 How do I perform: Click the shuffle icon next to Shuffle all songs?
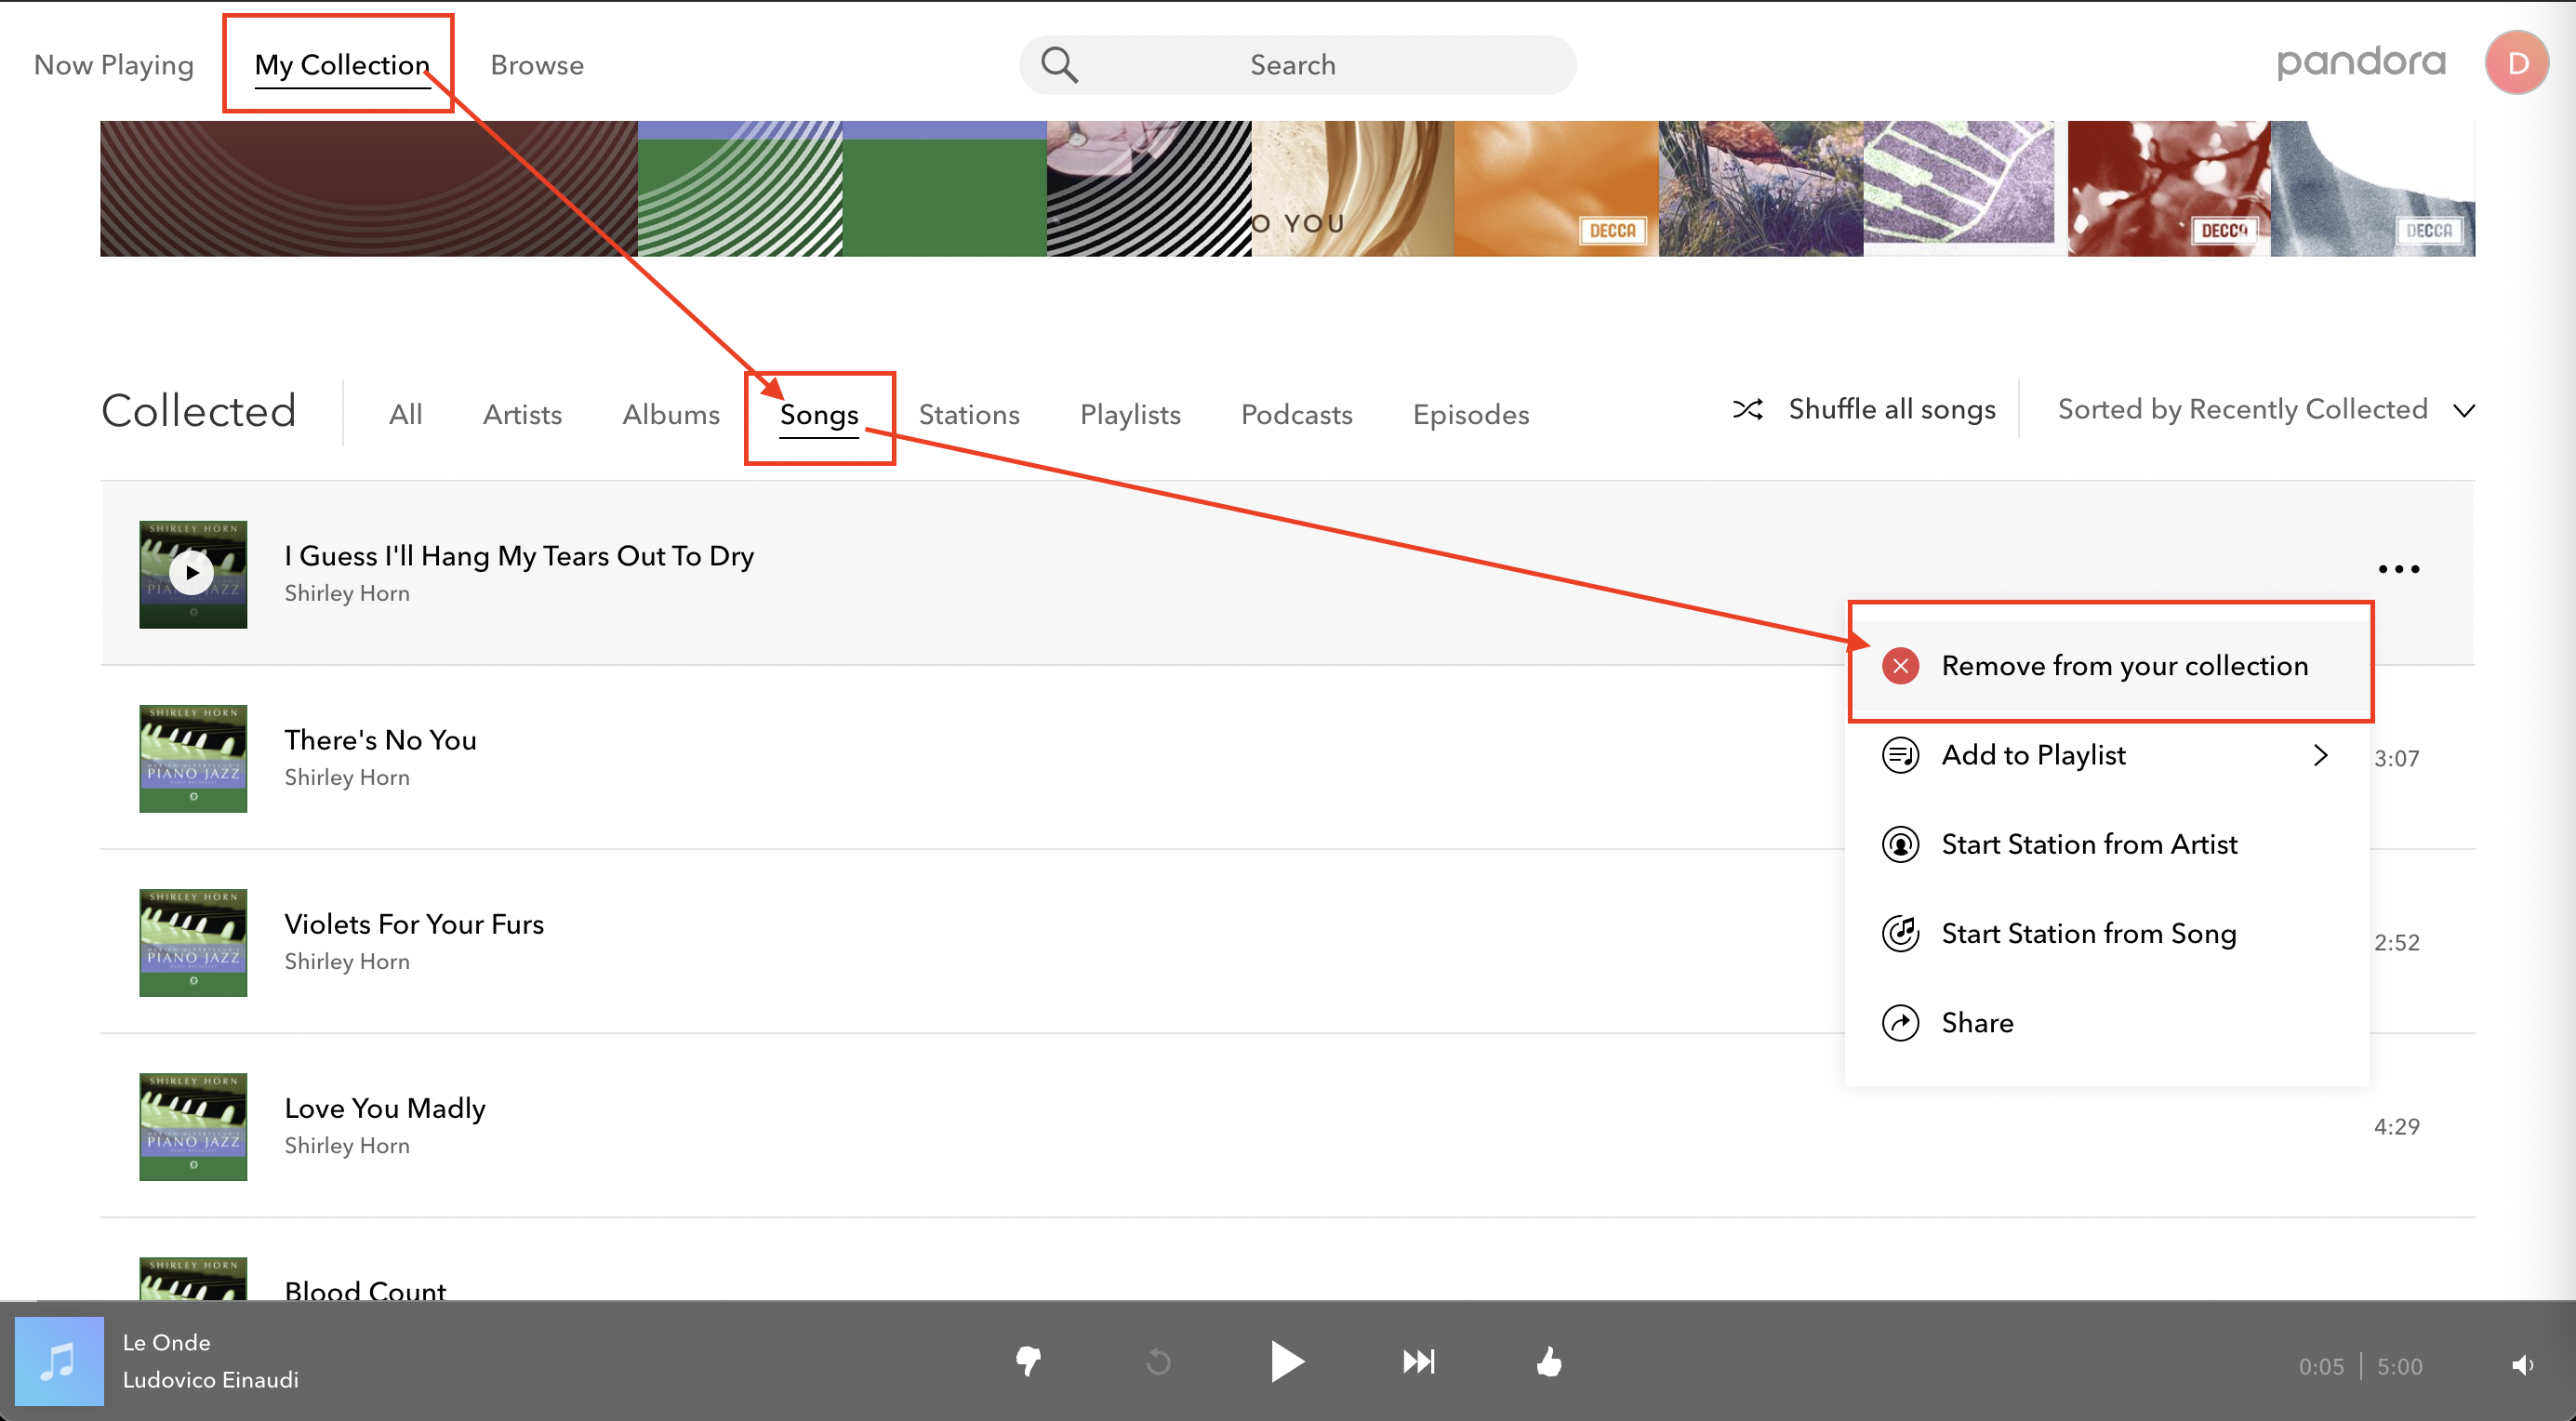pos(1747,409)
